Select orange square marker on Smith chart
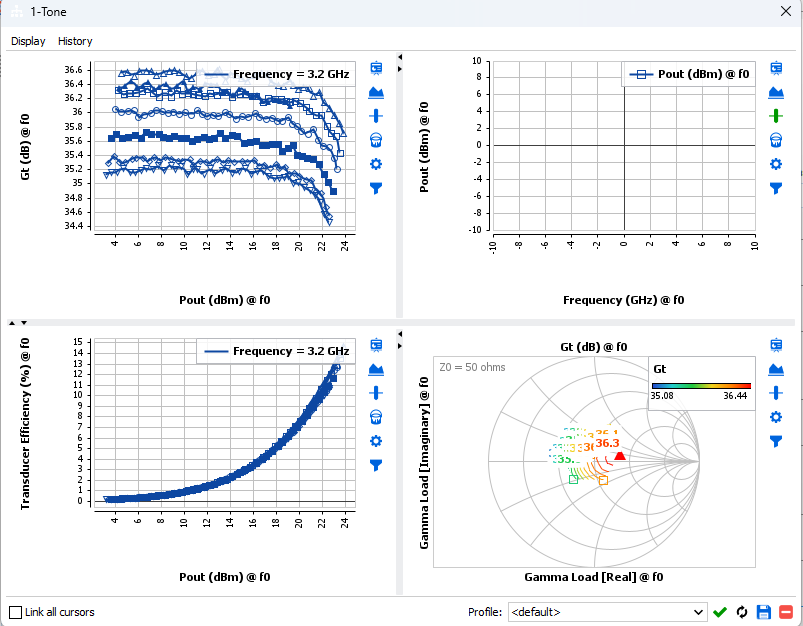The height and width of the screenshot is (626, 803). 603,481
